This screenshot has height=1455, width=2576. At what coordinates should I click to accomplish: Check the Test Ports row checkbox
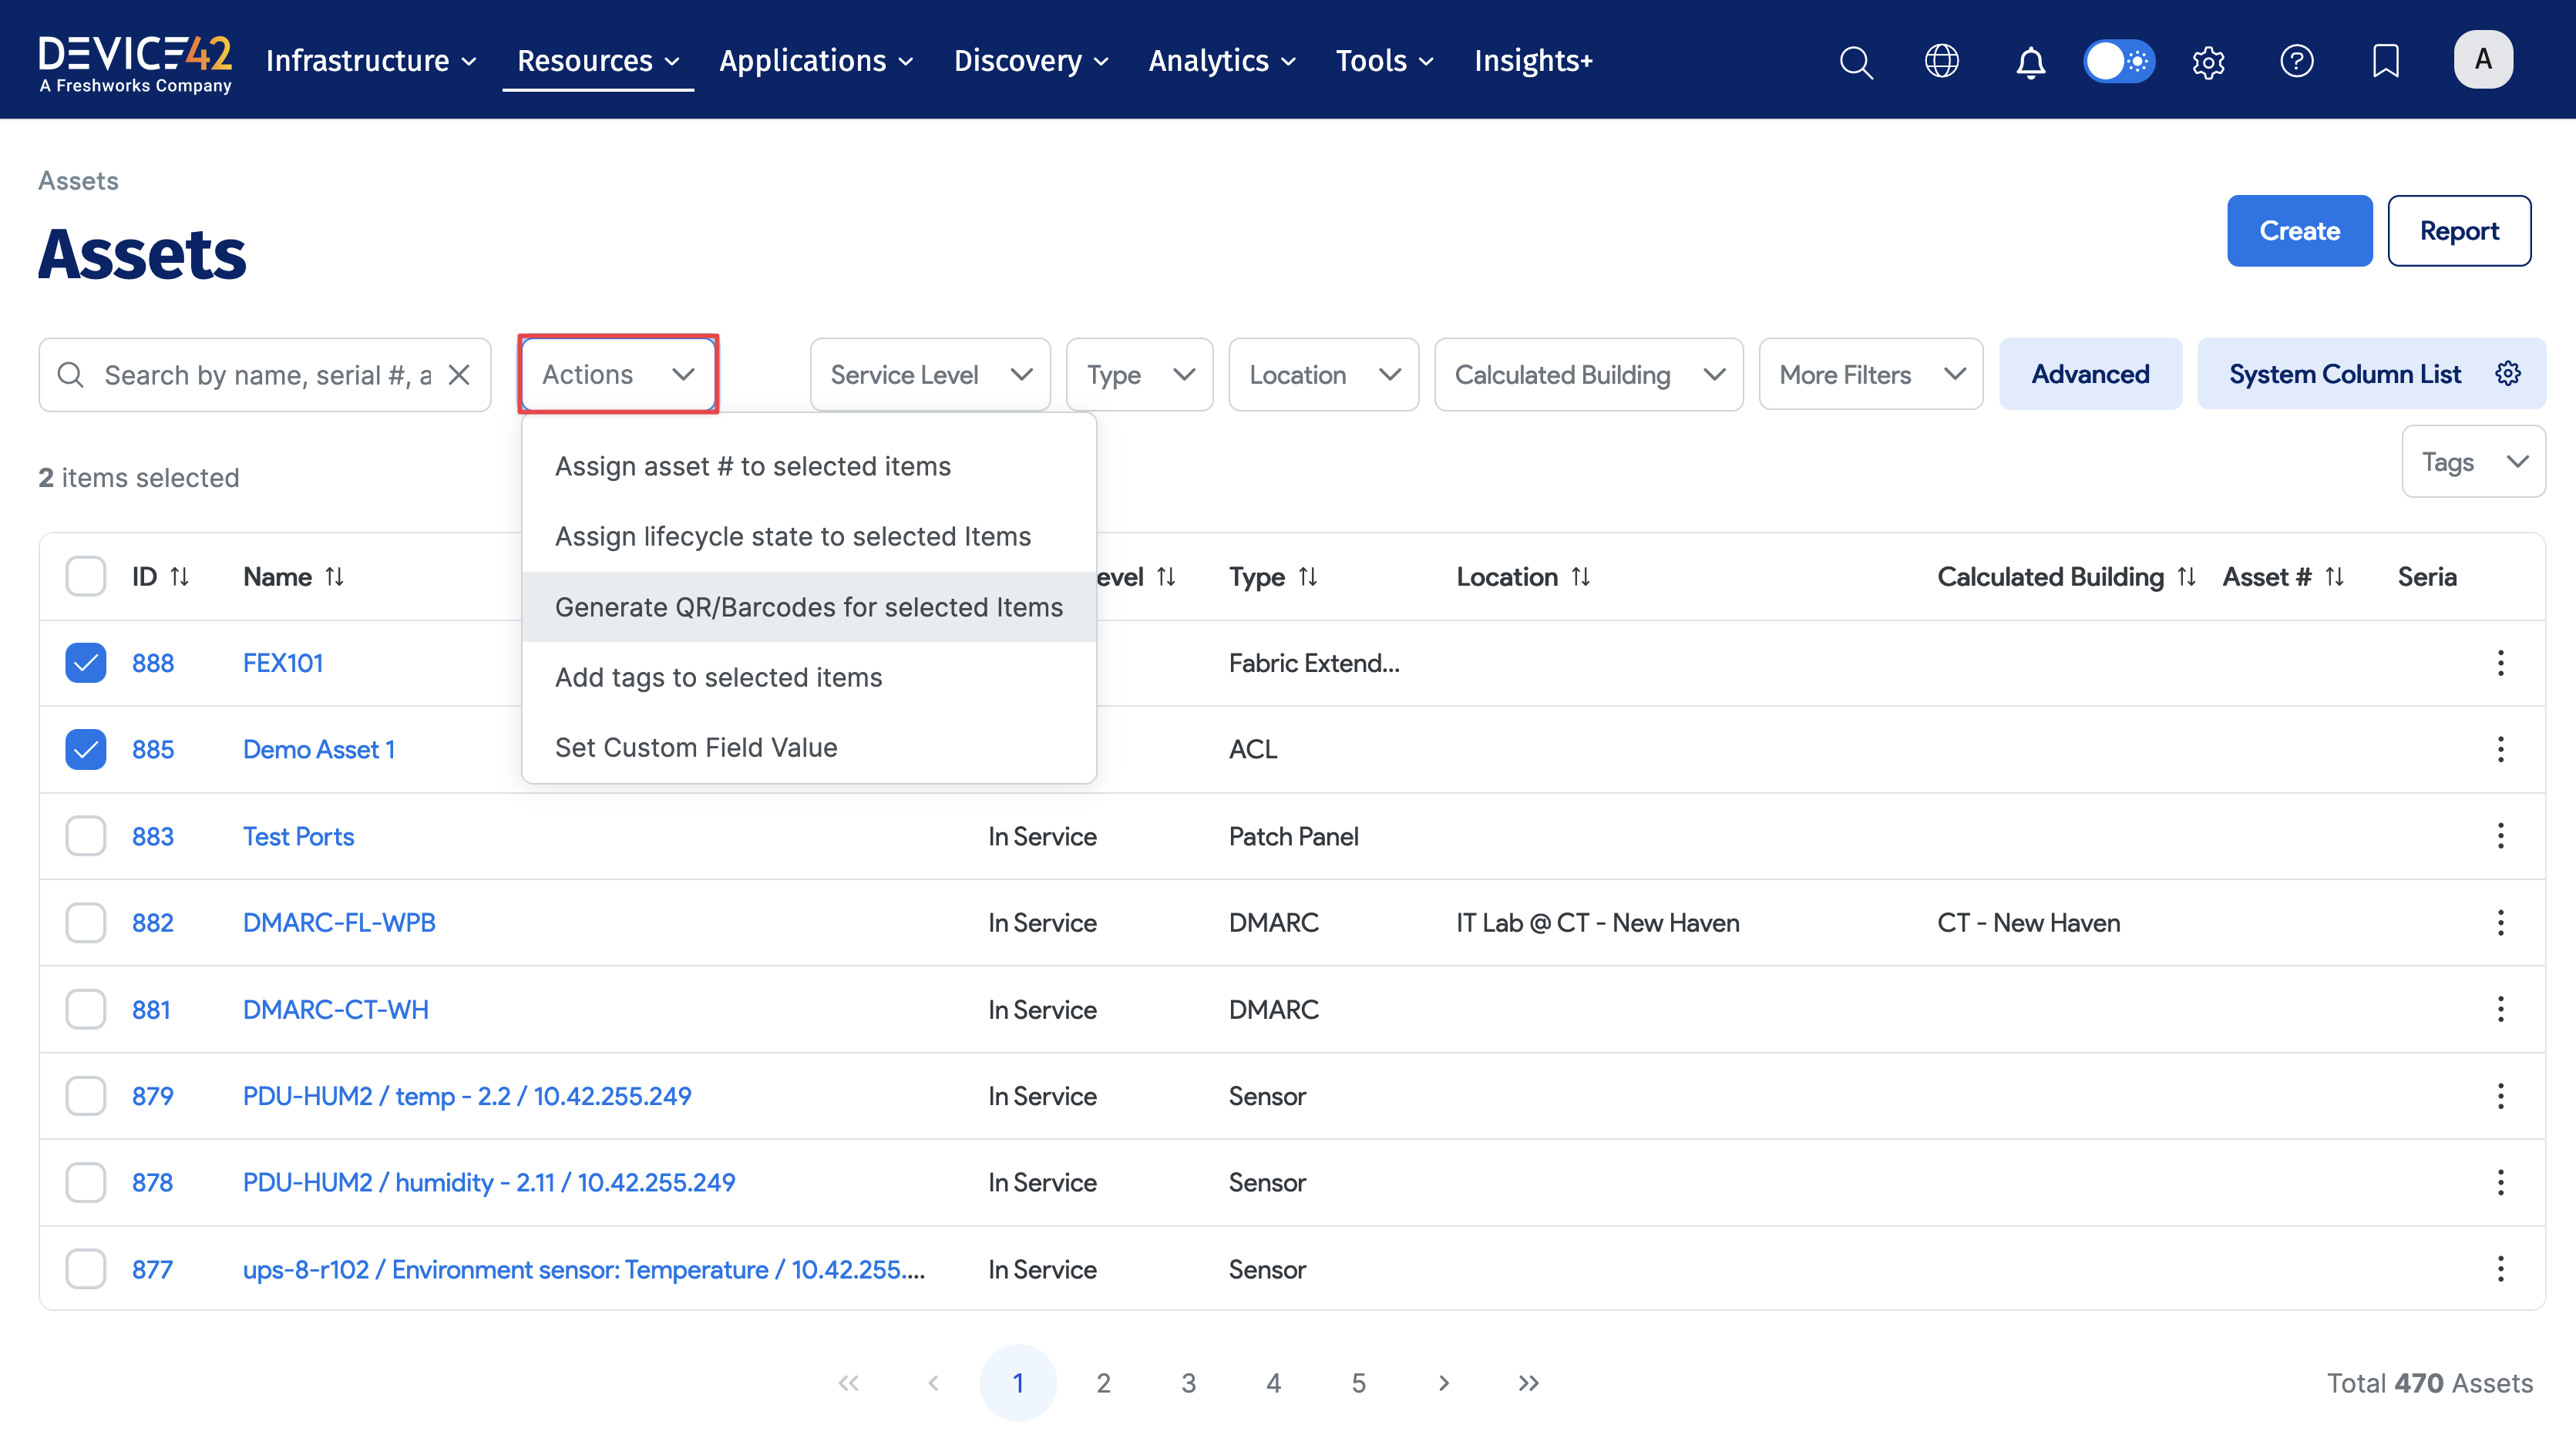pyautogui.click(x=86, y=836)
